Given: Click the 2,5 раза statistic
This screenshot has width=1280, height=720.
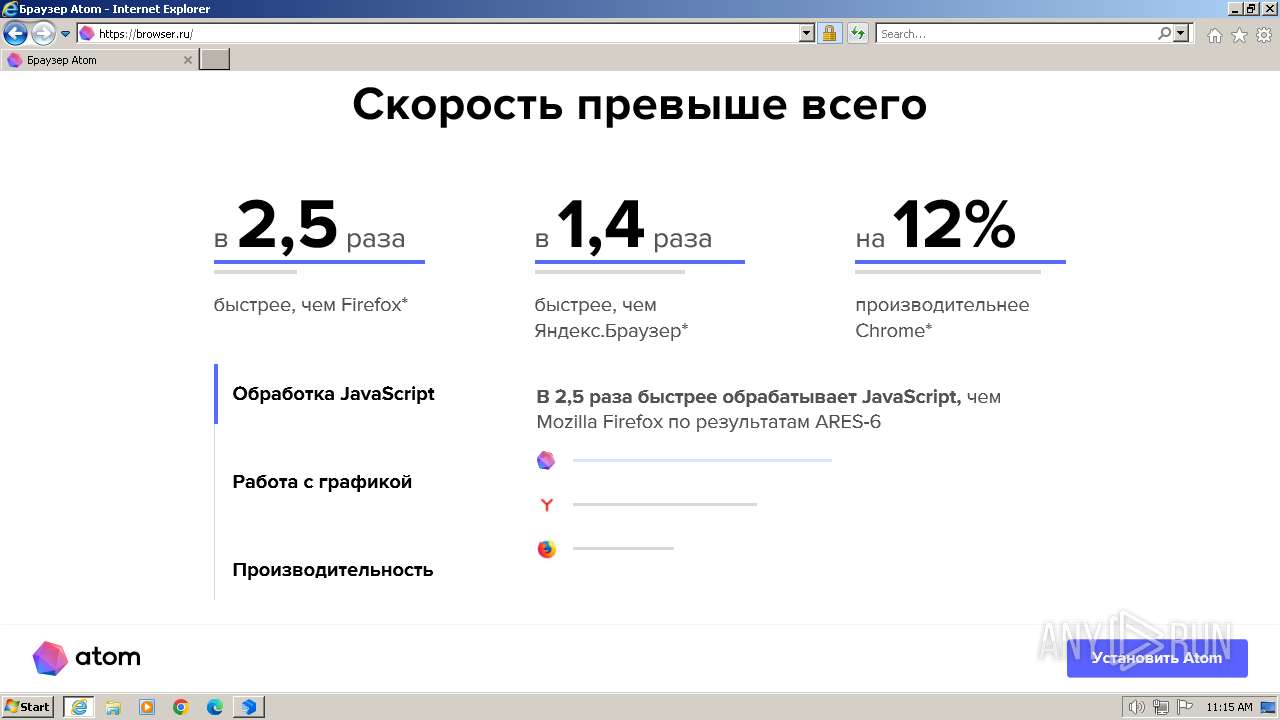Looking at the screenshot, I should [310, 226].
